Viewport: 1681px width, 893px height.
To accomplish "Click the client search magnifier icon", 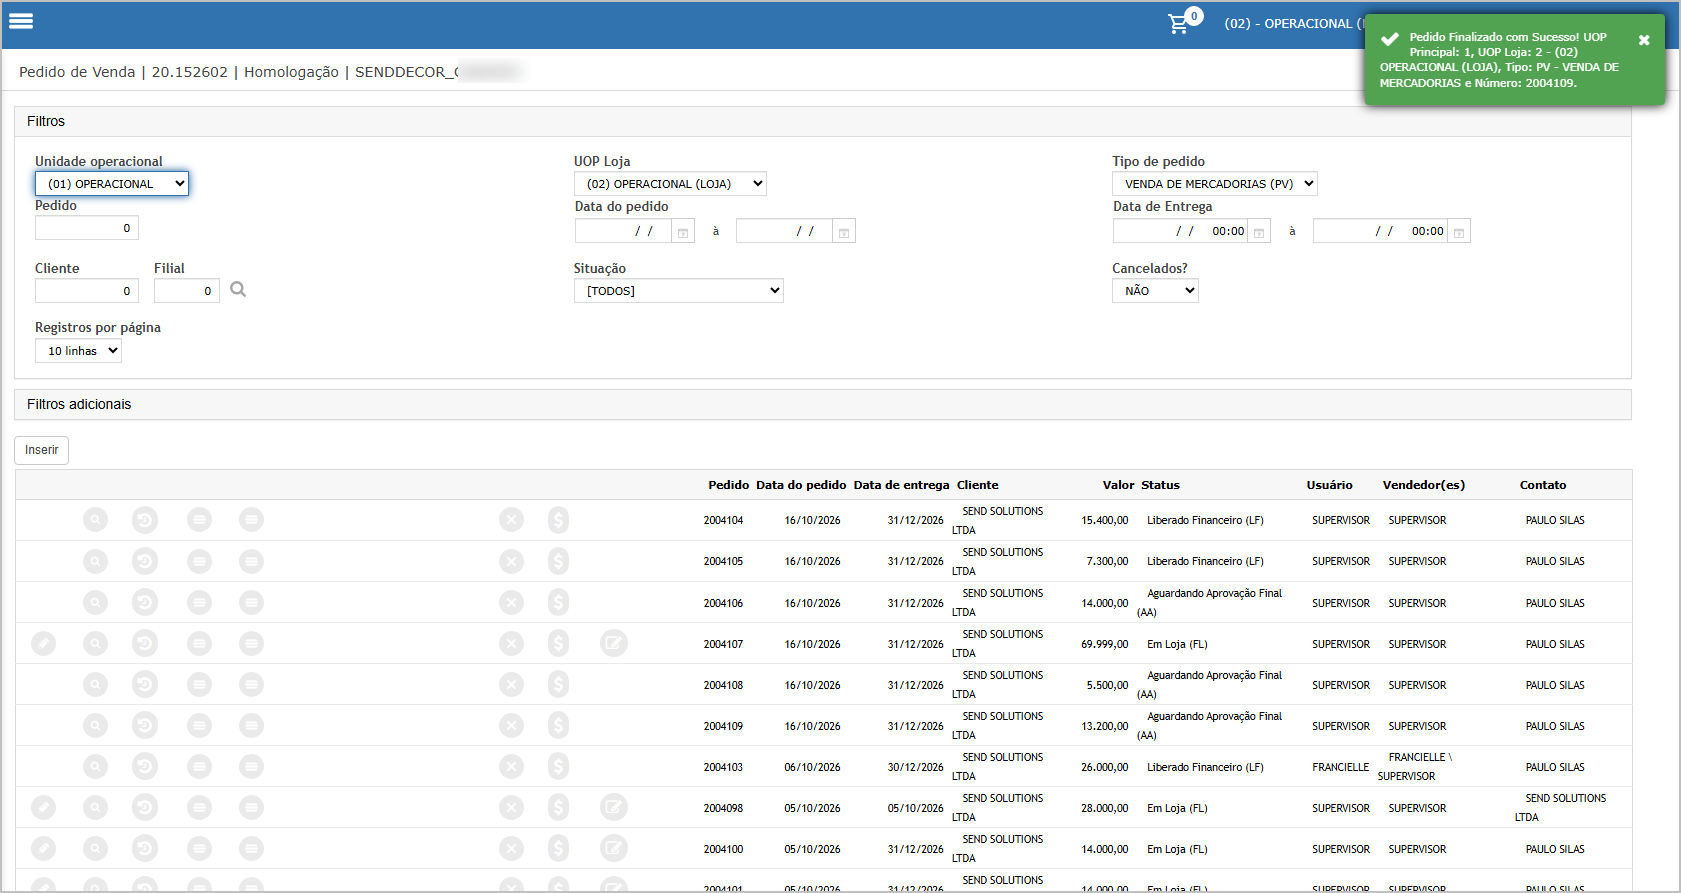I will tap(238, 289).
